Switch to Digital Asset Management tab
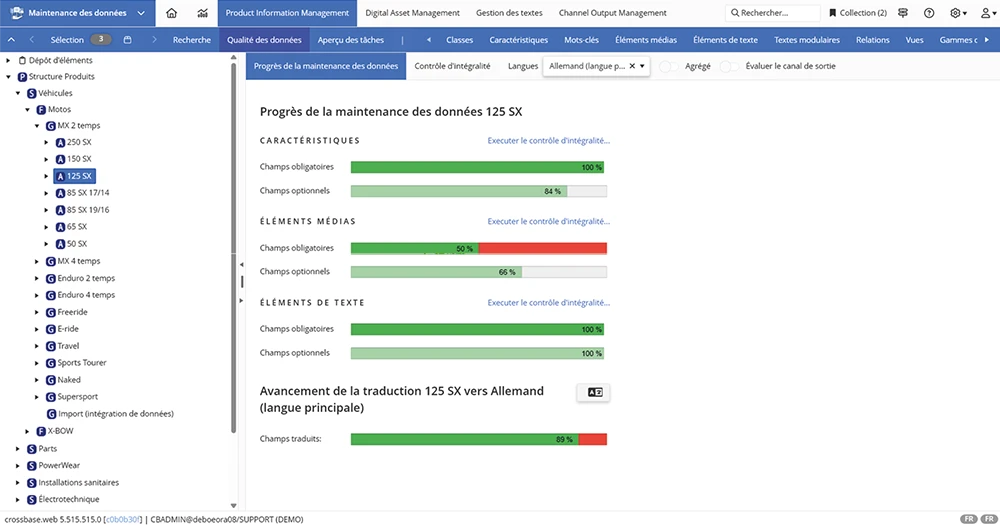 coord(412,13)
